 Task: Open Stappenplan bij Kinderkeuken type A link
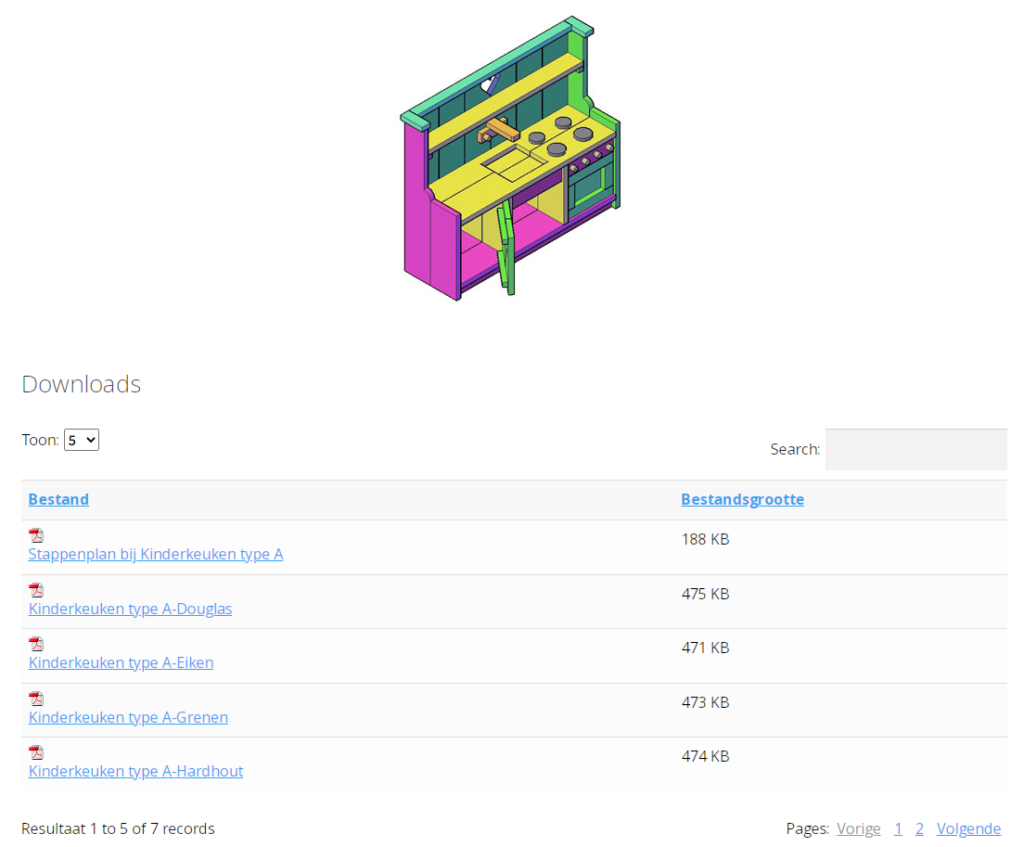click(x=155, y=554)
